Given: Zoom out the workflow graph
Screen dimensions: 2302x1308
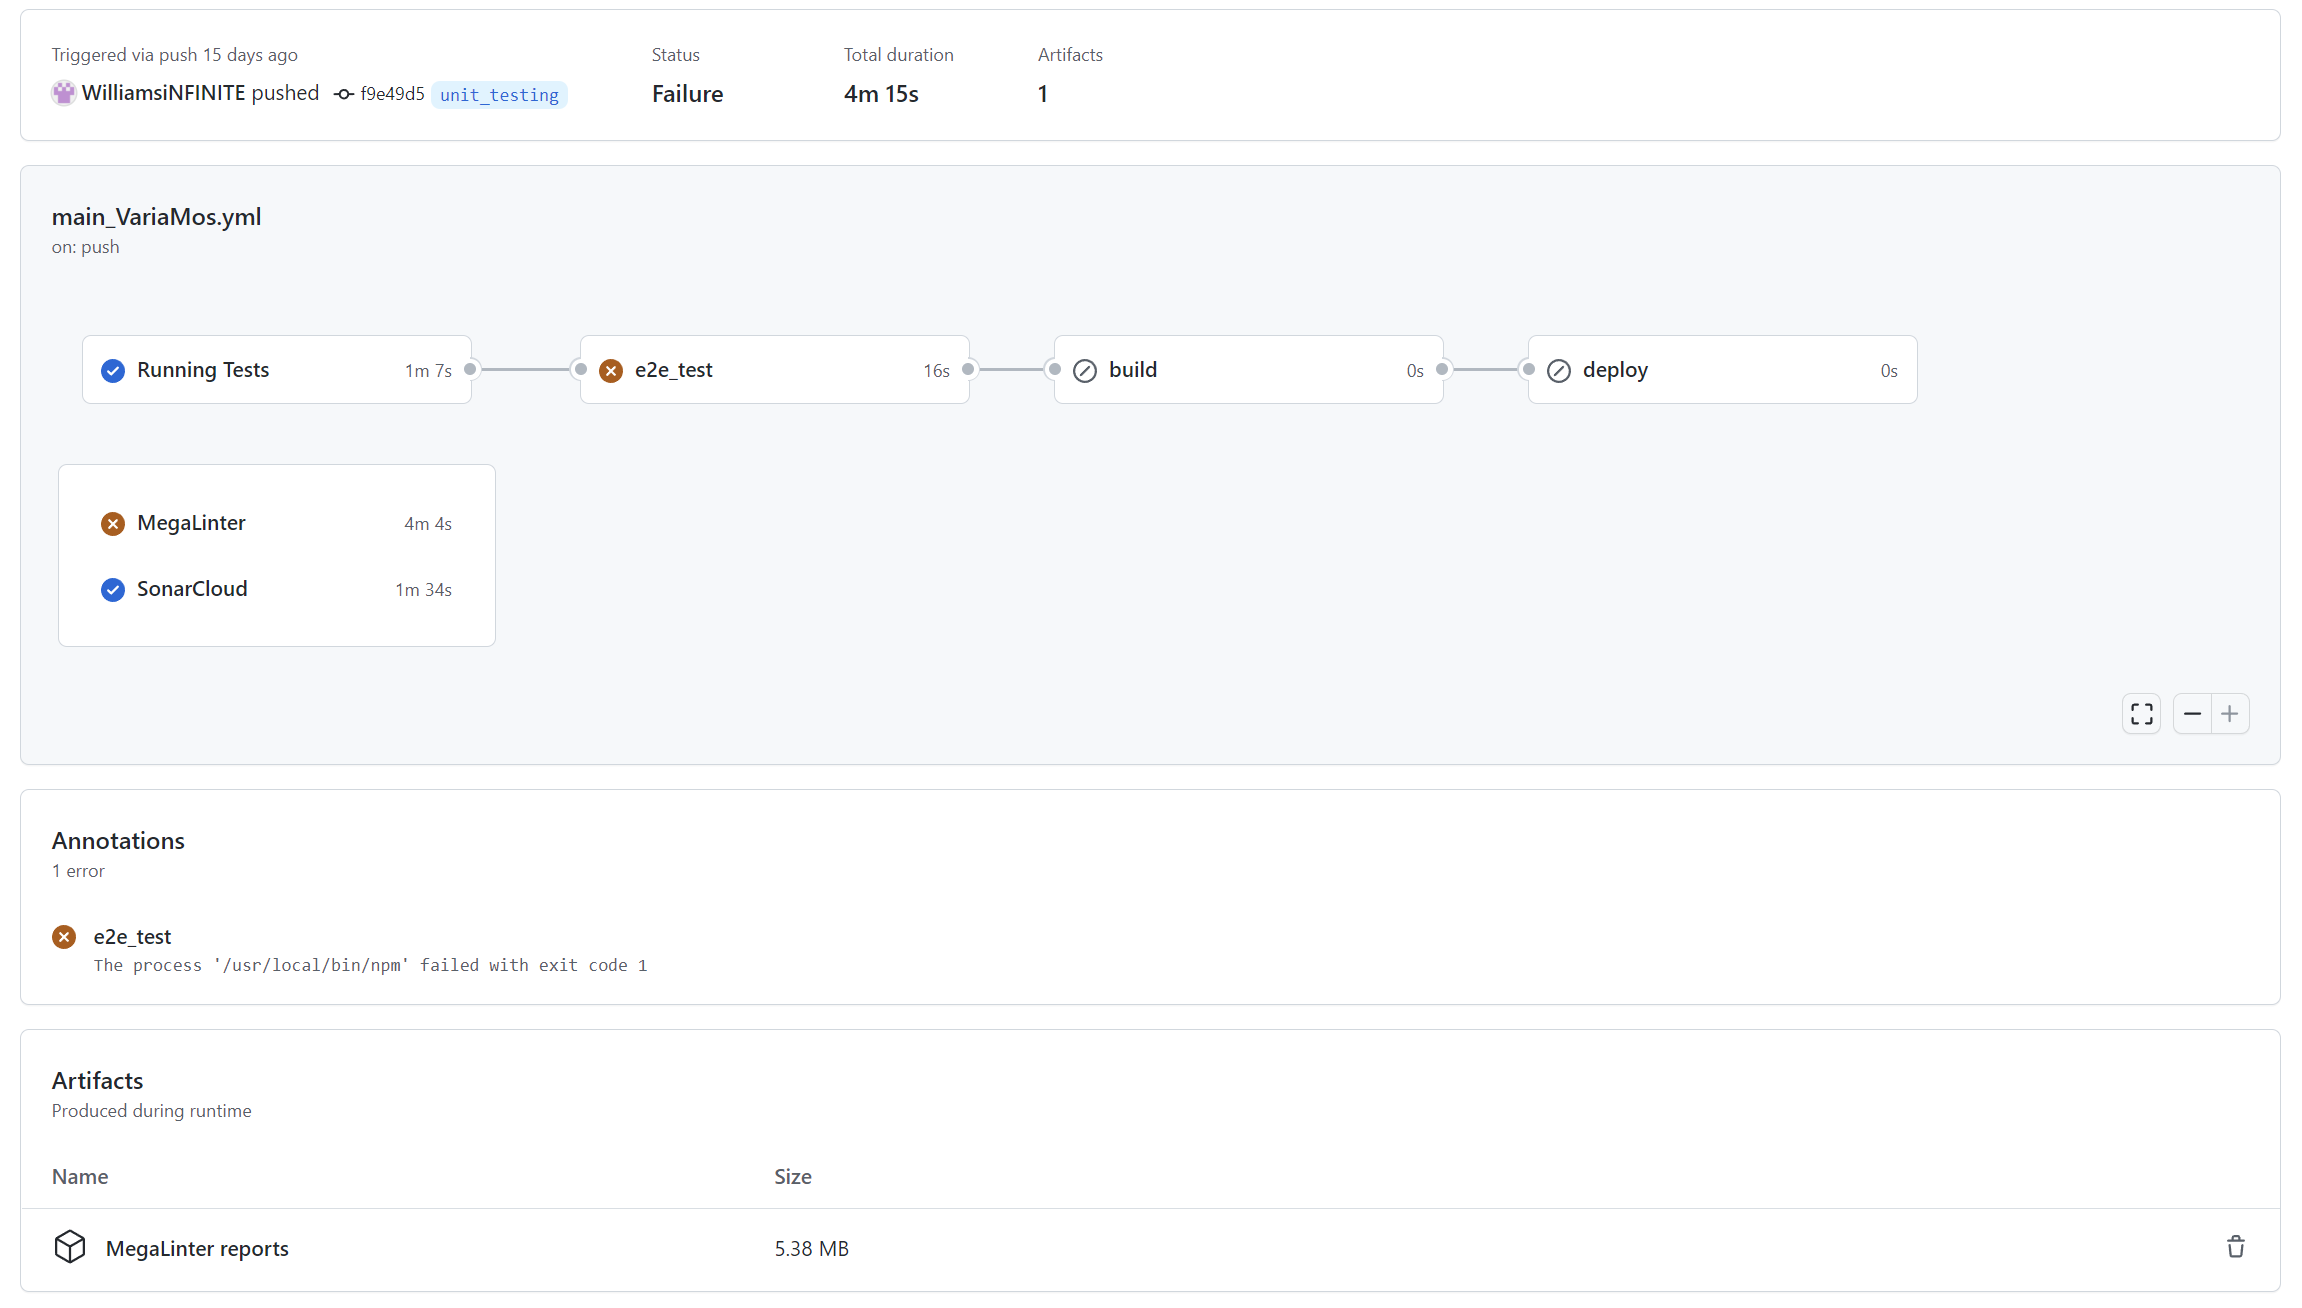Looking at the screenshot, I should click(x=2192, y=714).
